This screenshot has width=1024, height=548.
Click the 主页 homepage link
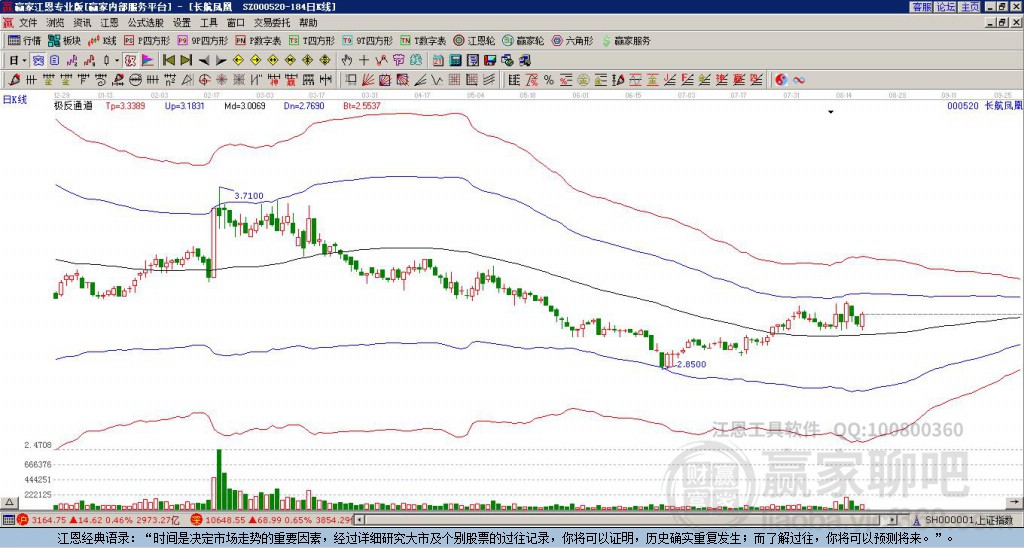click(969, 7)
